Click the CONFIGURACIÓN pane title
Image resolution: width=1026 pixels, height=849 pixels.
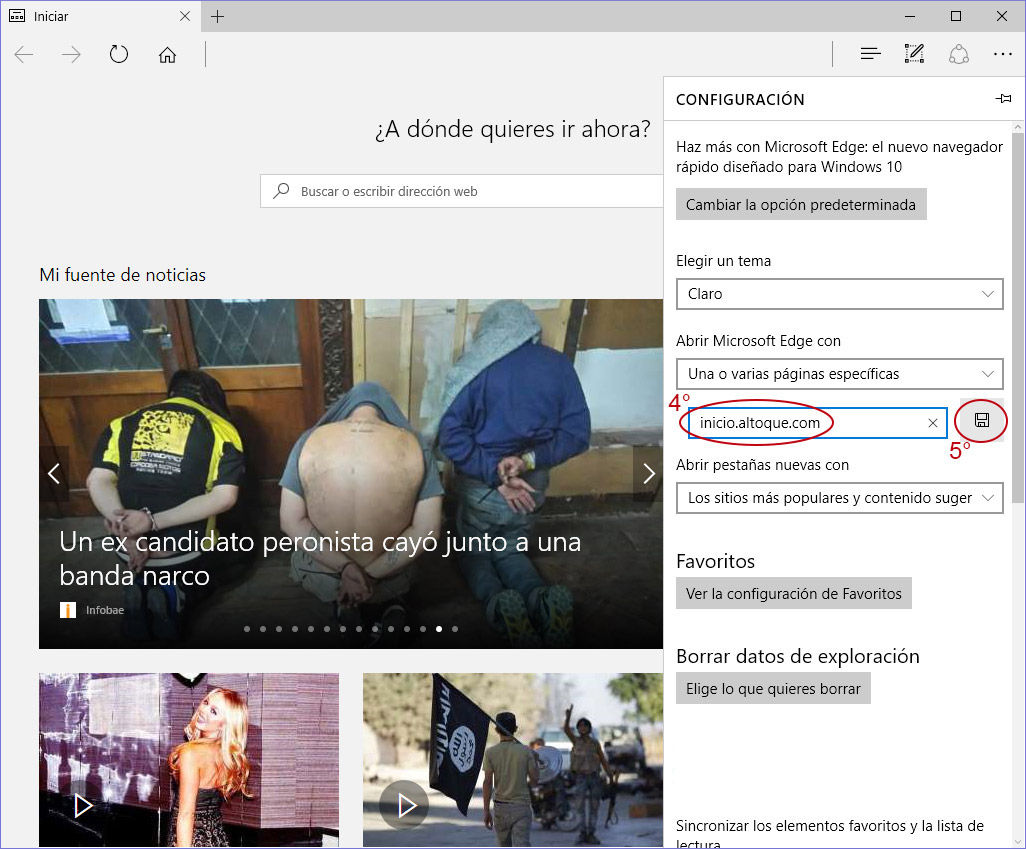(x=740, y=99)
